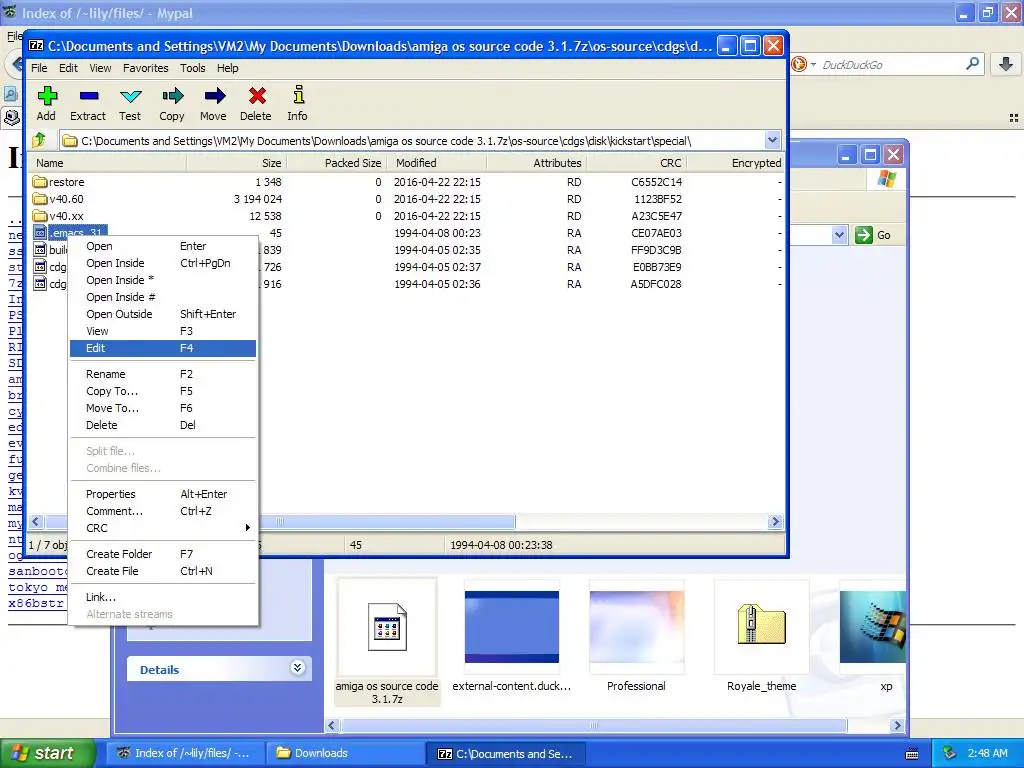Image resolution: width=1024 pixels, height=768 pixels.
Task: Select the restore folder icon
Action: coord(40,182)
